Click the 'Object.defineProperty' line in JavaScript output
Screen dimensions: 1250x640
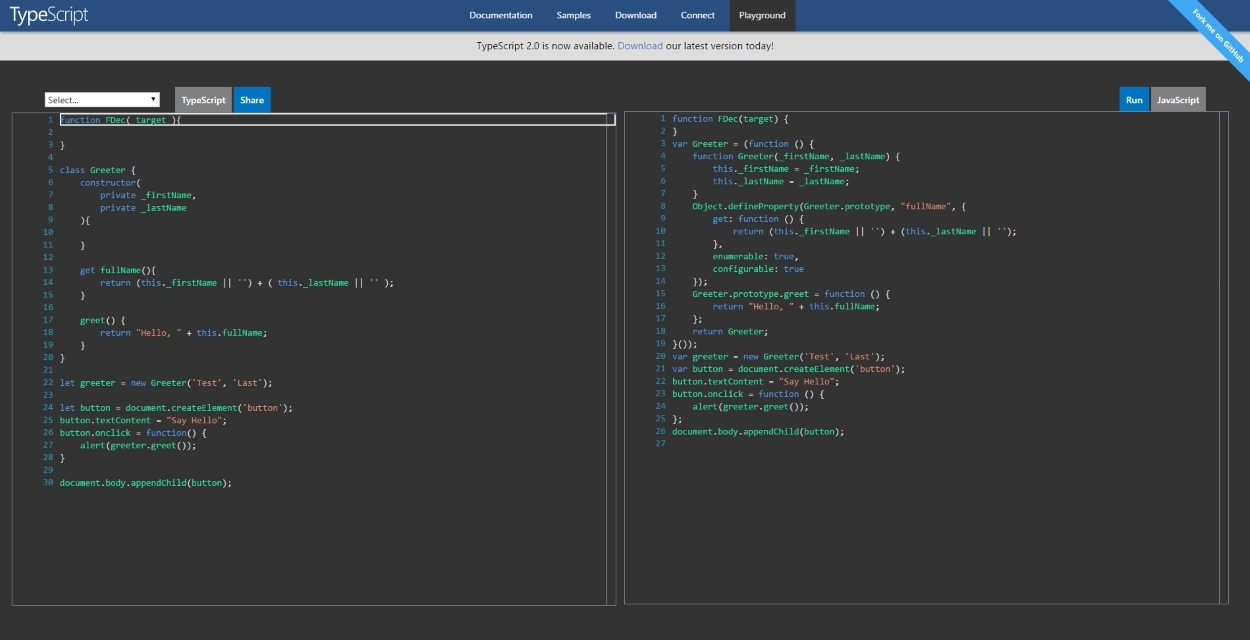tap(830, 207)
